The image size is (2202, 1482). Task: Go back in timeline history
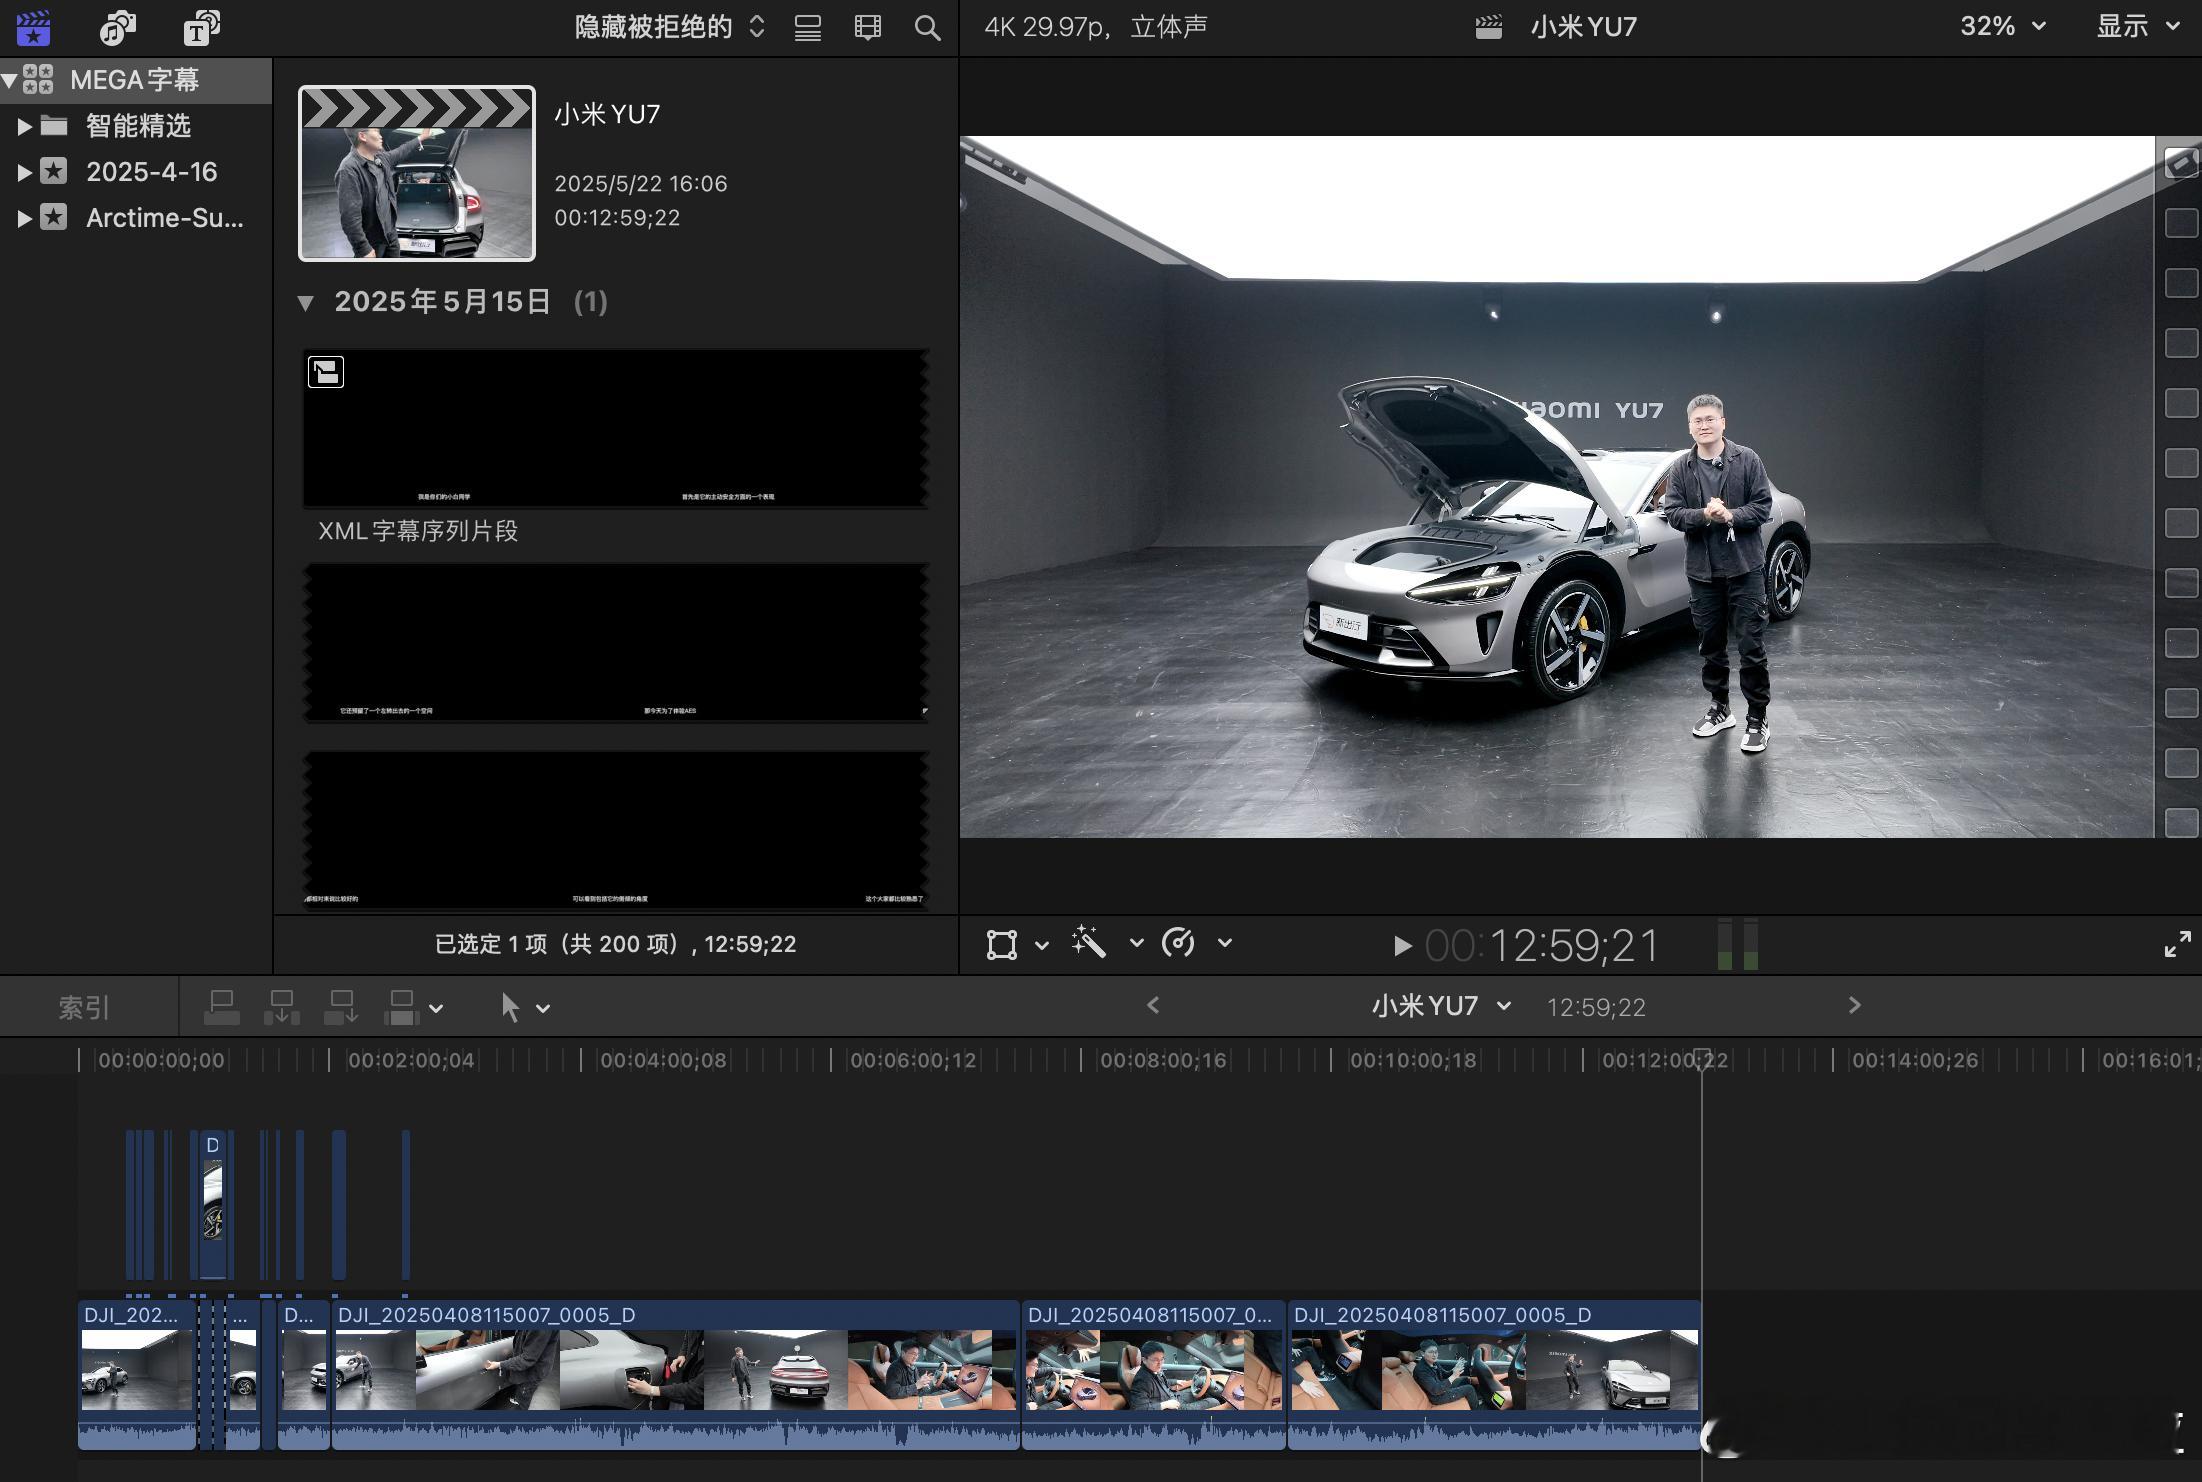[x=1153, y=1005]
